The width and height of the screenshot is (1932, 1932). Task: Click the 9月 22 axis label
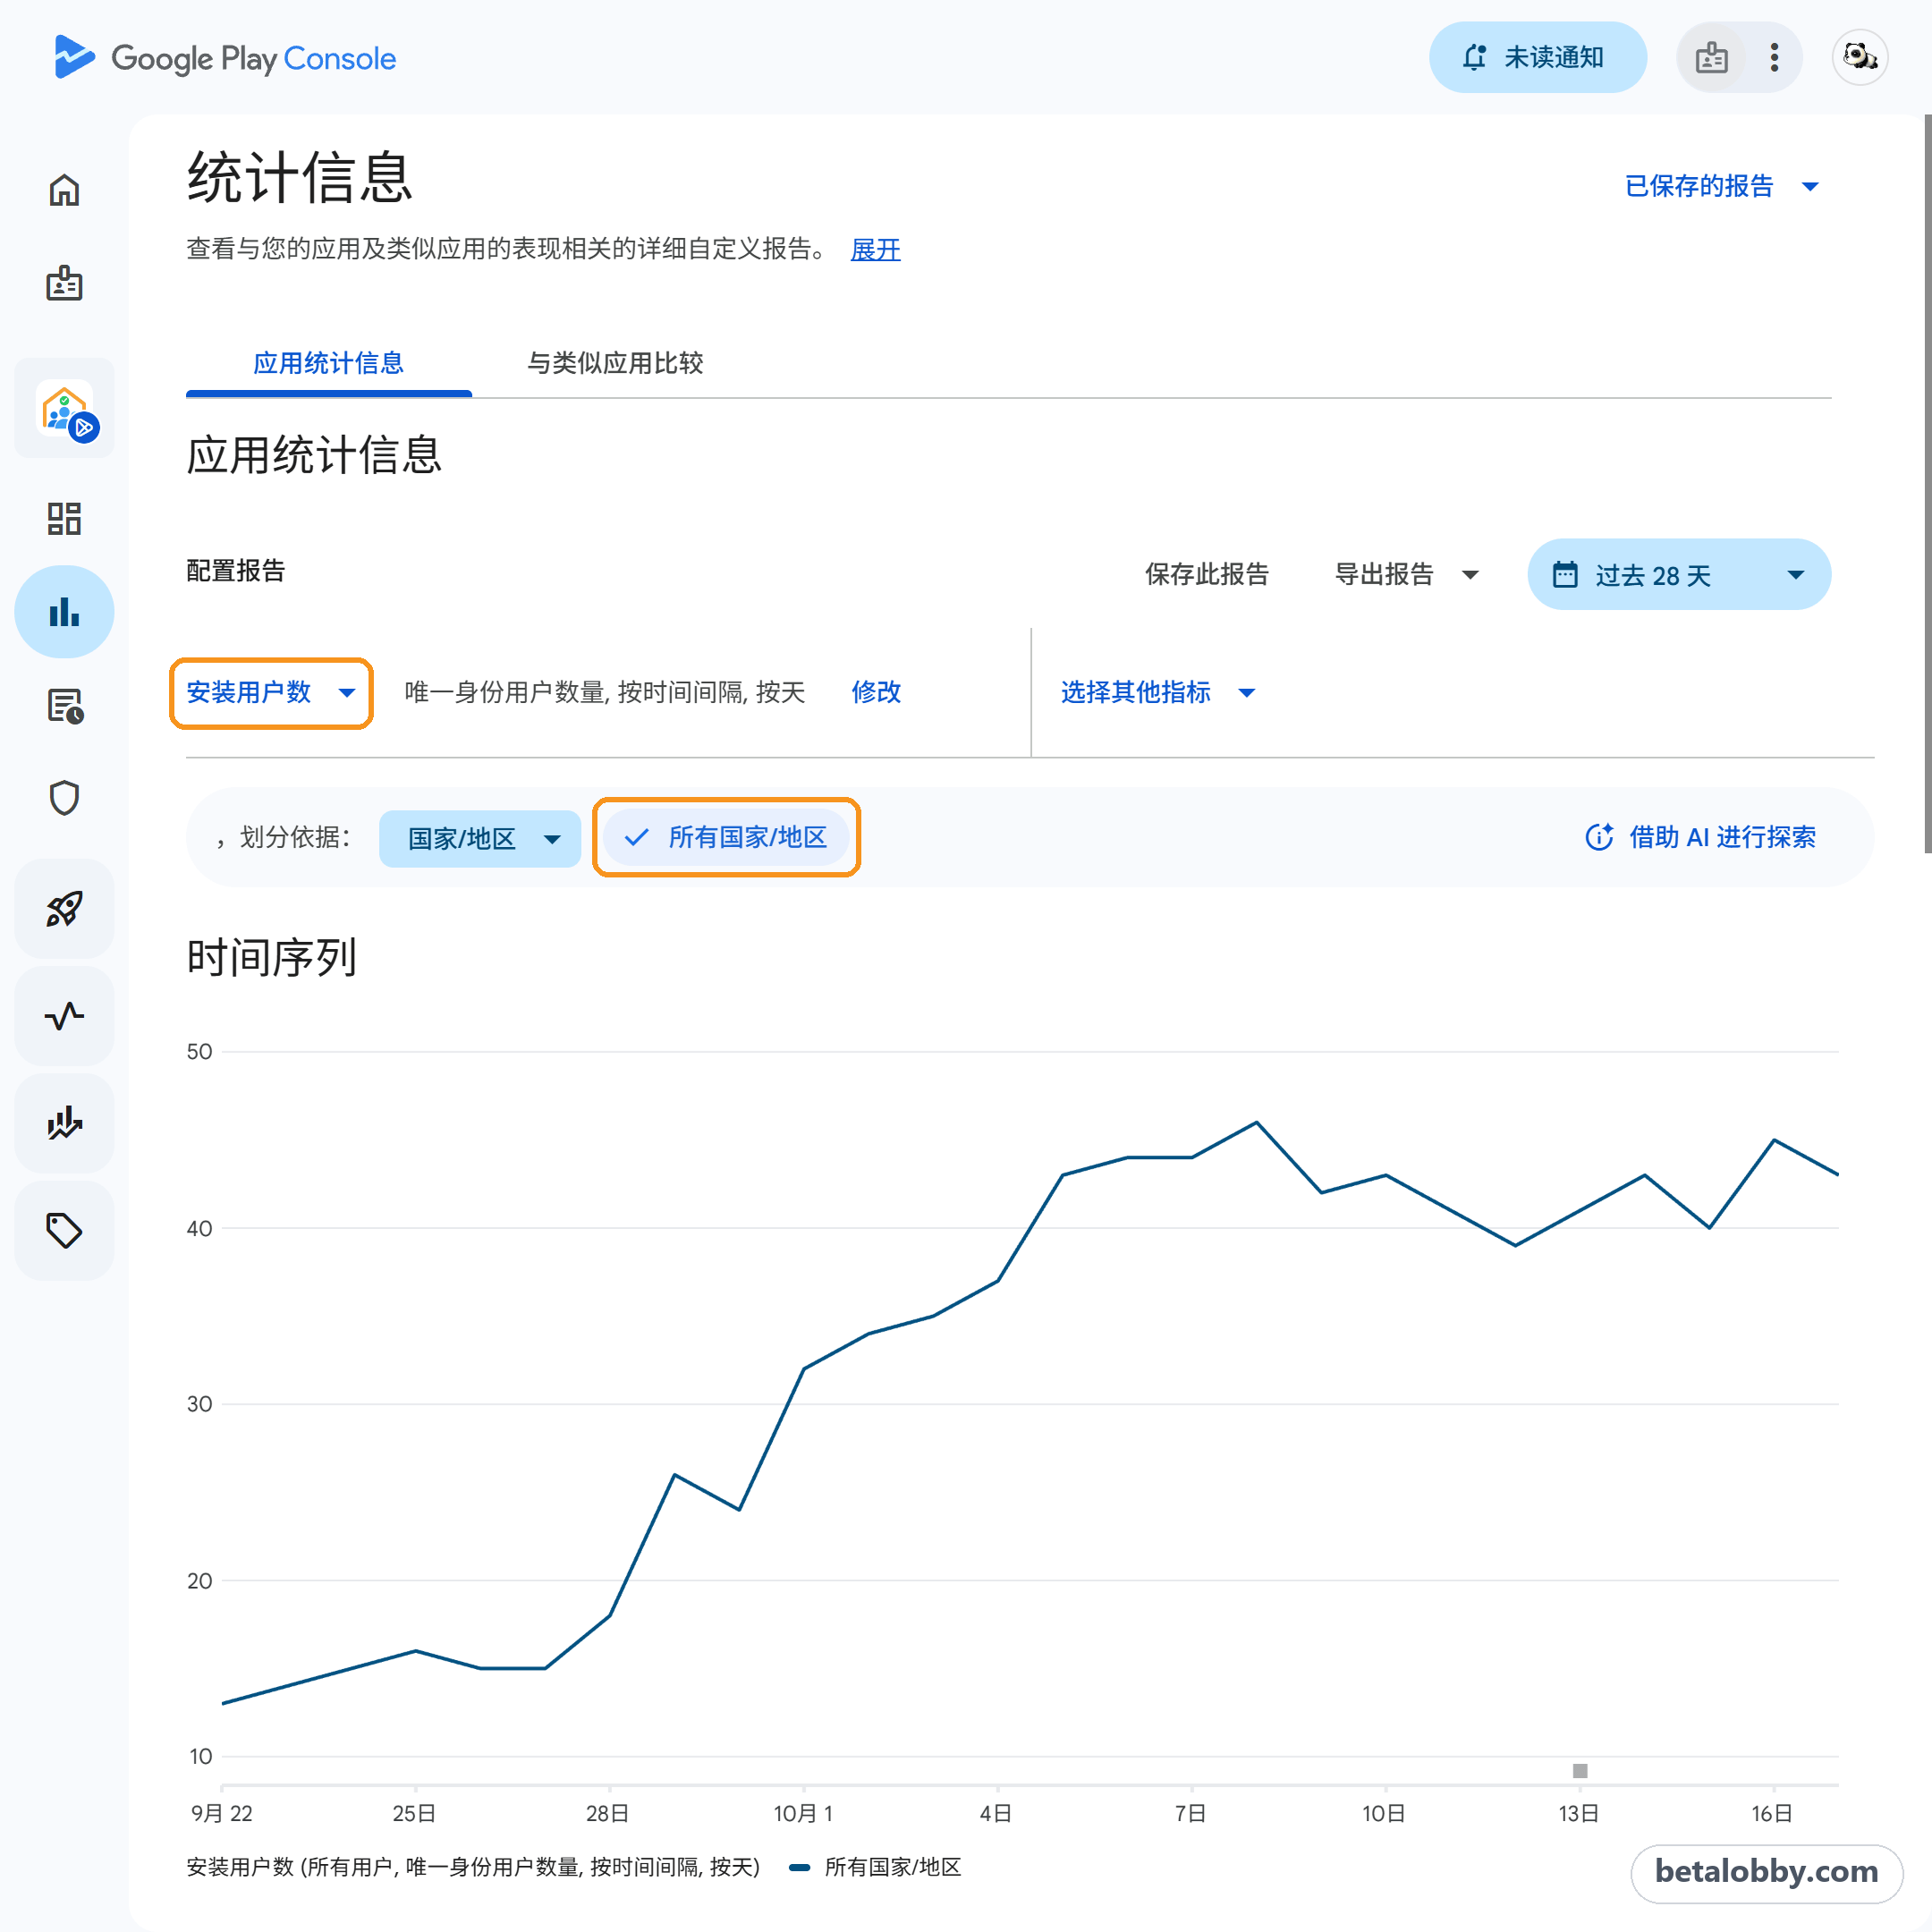pyautogui.click(x=221, y=1813)
